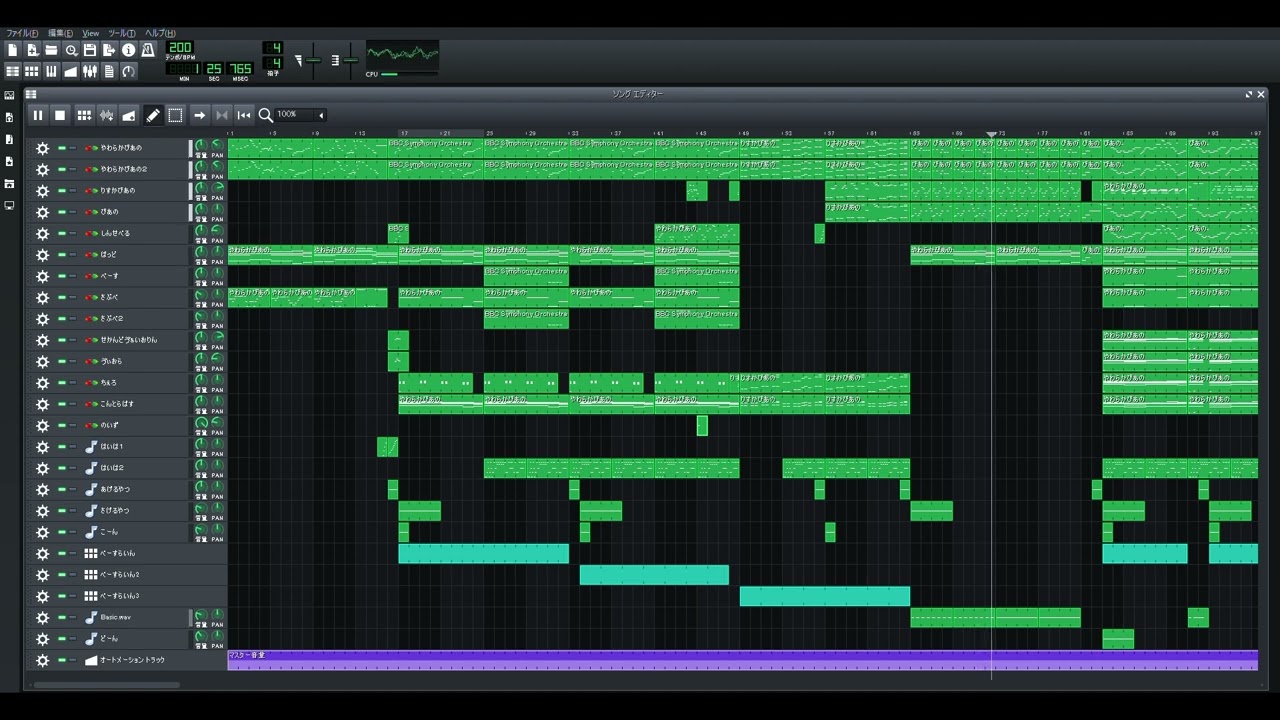Show project notes icon
This screenshot has width=1280, height=720.
coord(109,71)
